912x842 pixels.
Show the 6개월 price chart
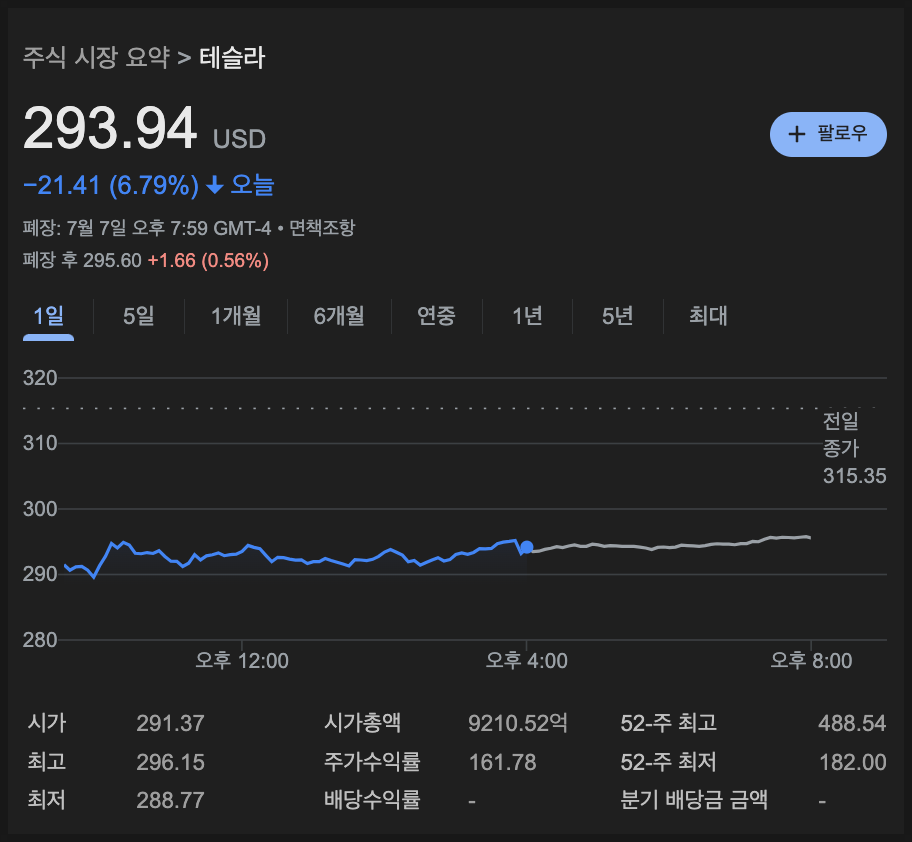339,316
